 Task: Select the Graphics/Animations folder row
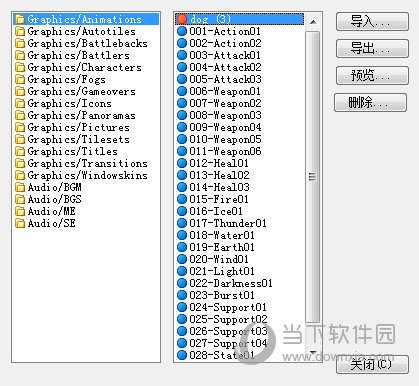click(x=86, y=19)
